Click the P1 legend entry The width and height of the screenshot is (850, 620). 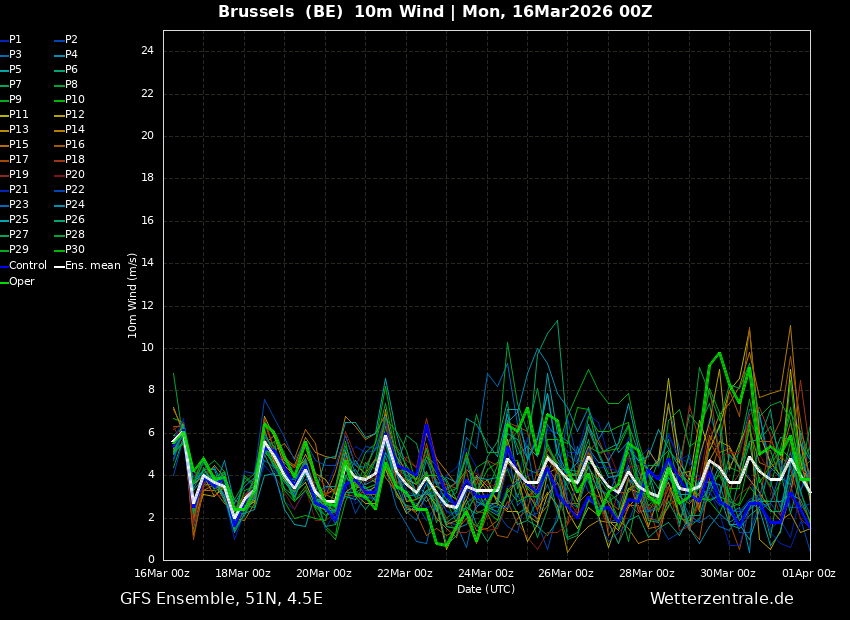(15, 40)
